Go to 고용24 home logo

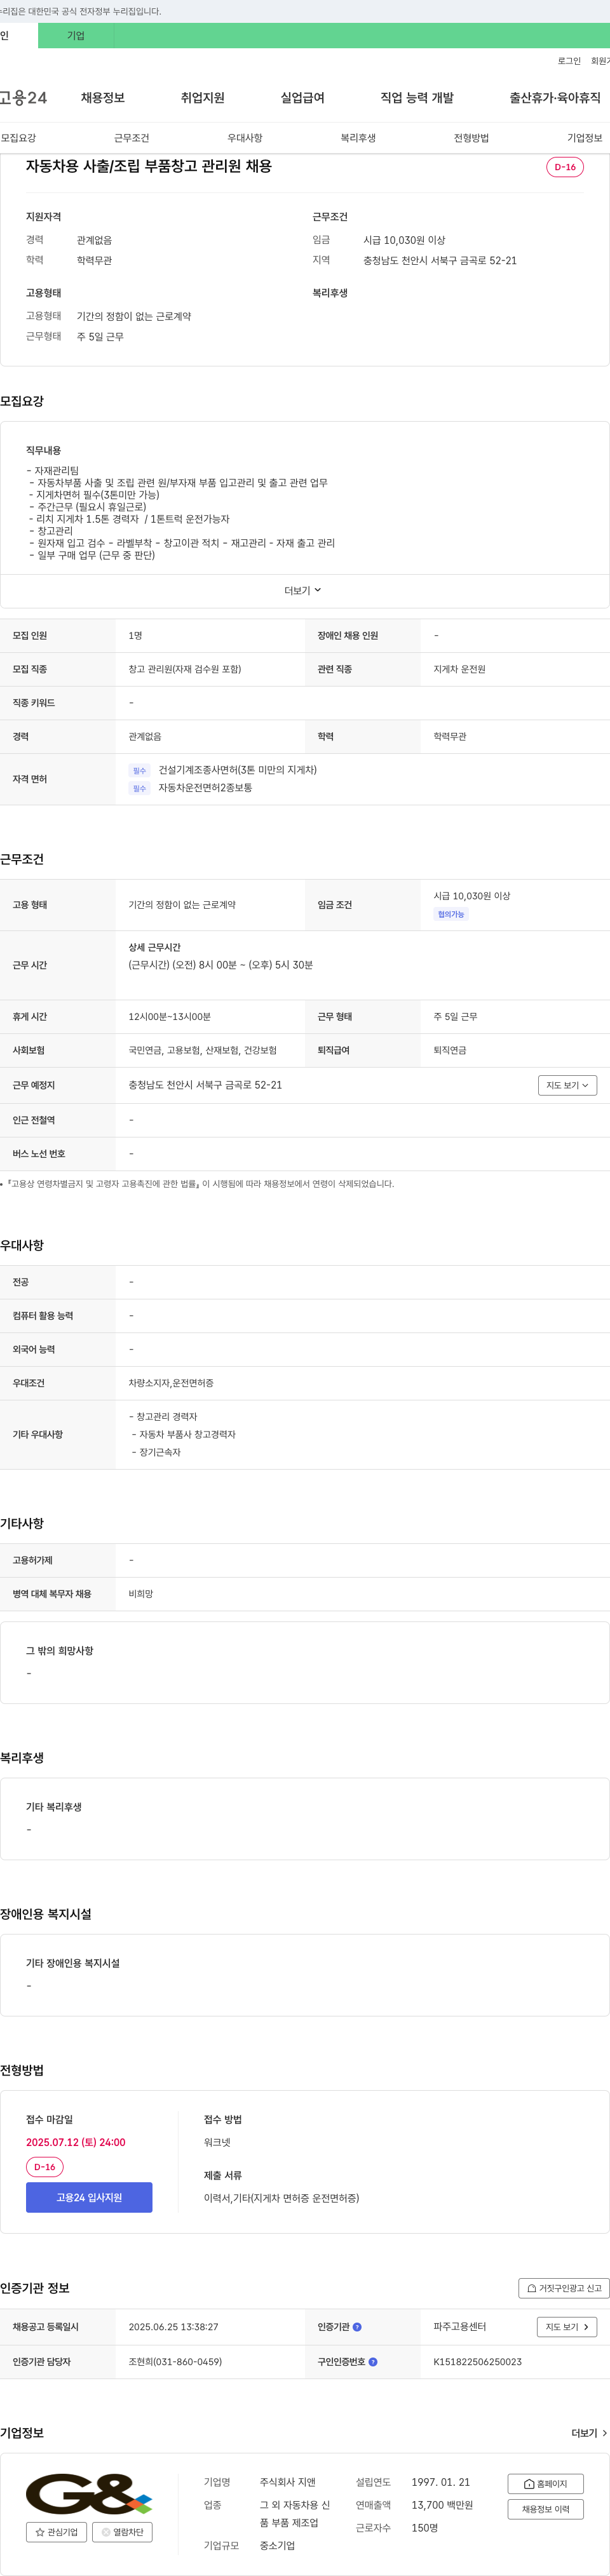point(23,98)
